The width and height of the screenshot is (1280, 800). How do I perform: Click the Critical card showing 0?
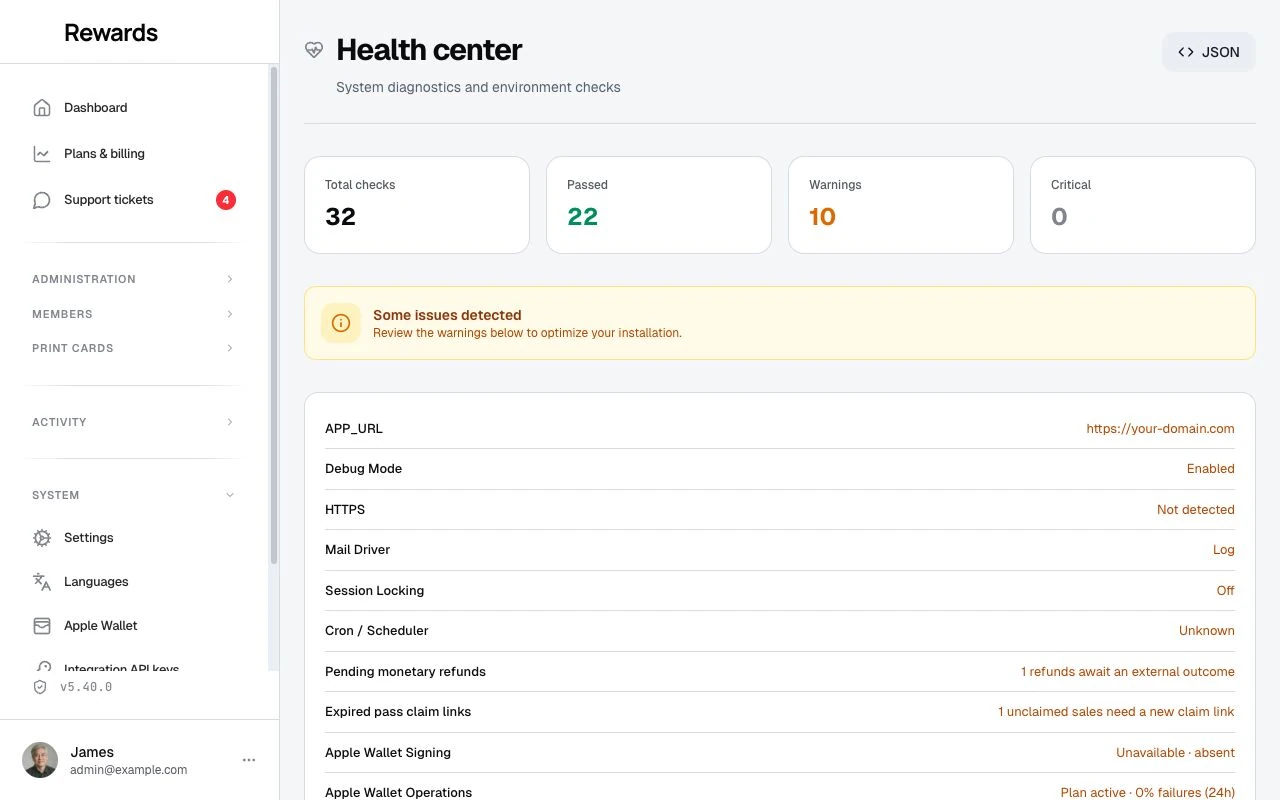click(x=1143, y=205)
